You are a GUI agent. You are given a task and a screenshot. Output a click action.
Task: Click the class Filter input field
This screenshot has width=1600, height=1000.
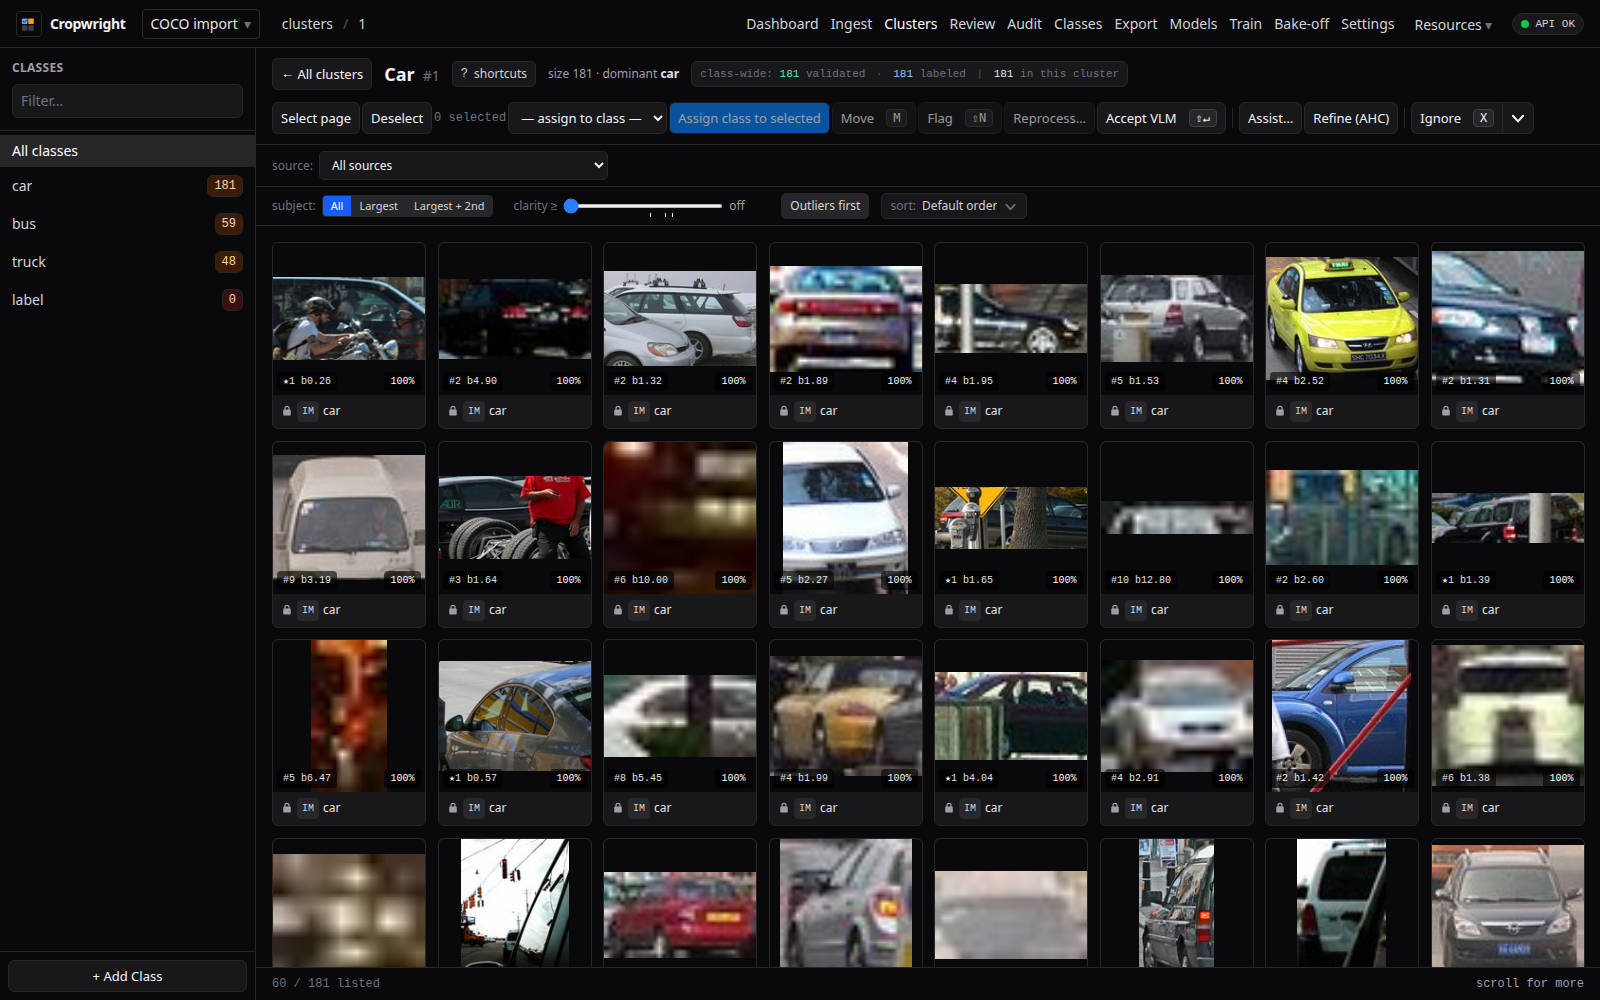(x=127, y=101)
